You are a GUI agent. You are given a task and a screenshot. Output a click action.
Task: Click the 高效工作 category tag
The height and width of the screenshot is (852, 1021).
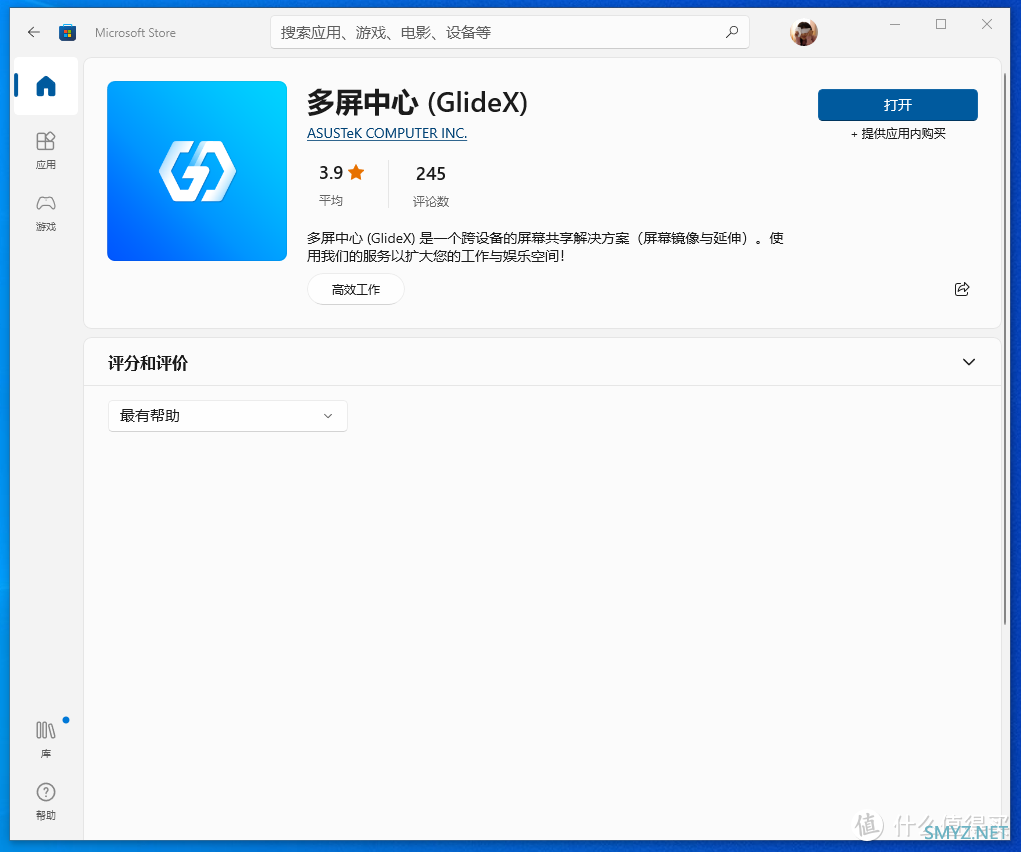(356, 289)
